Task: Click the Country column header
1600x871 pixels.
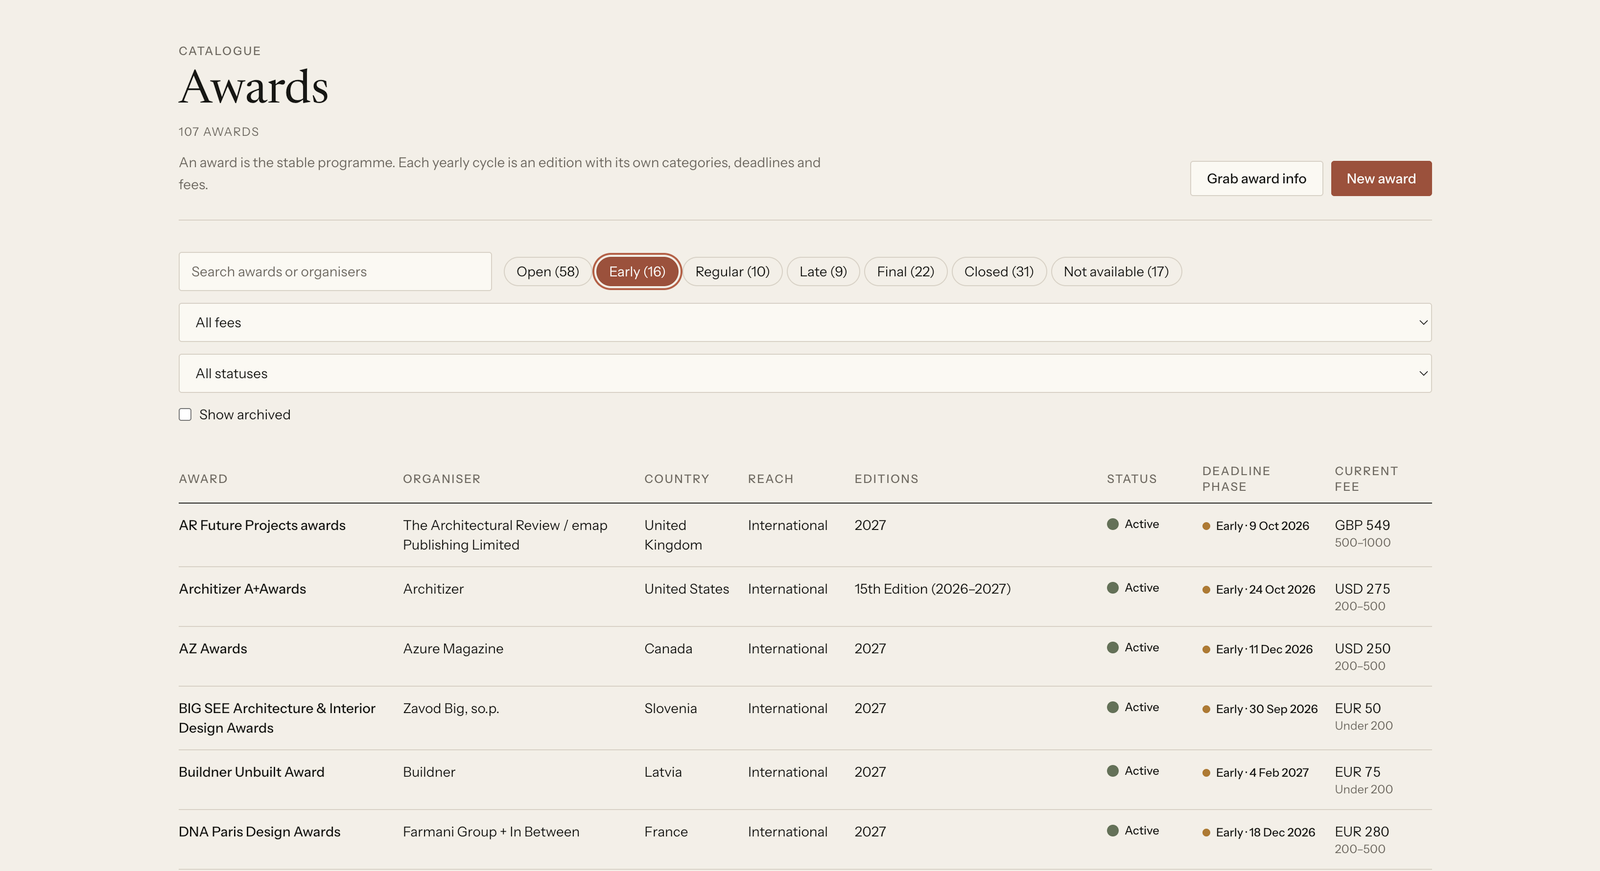Action: (677, 479)
